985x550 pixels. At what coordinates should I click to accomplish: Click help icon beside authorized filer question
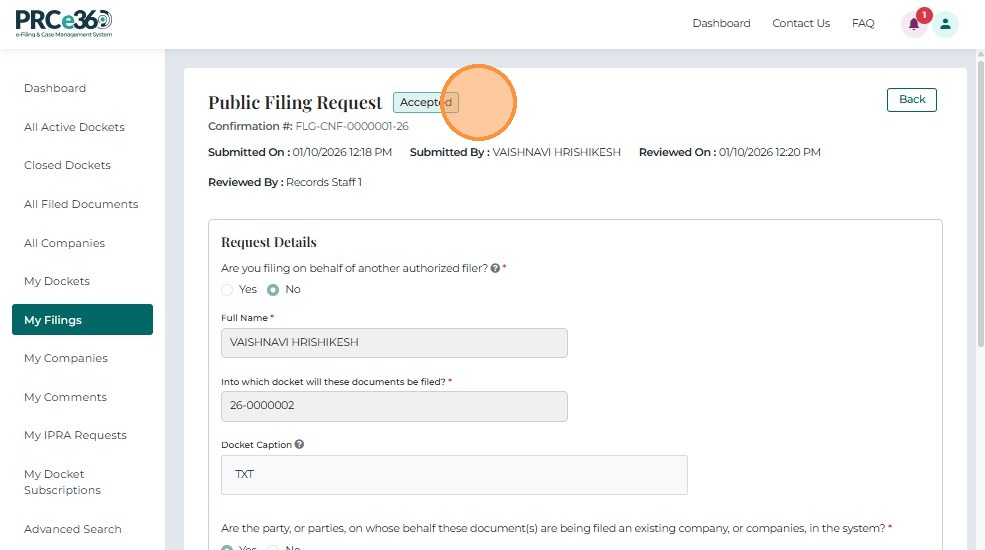(496, 268)
